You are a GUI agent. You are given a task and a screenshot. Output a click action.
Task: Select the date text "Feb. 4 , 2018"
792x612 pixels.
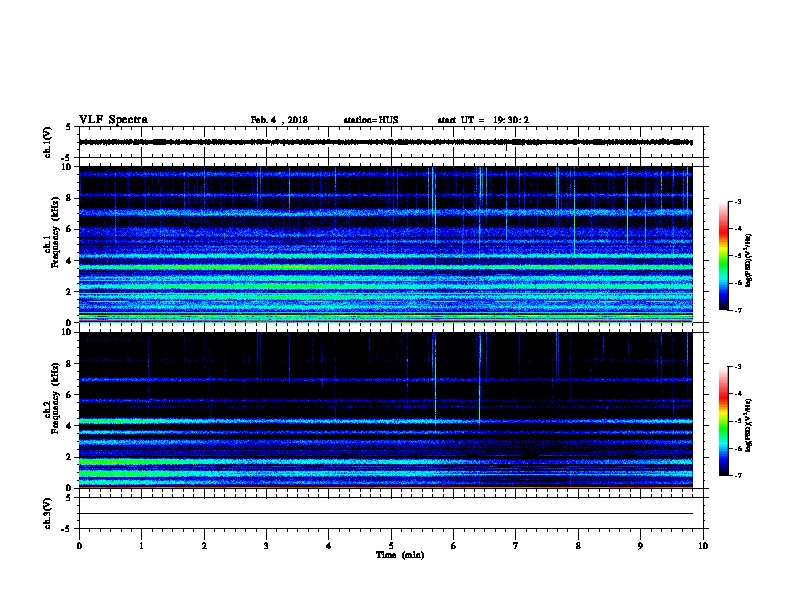279,120
